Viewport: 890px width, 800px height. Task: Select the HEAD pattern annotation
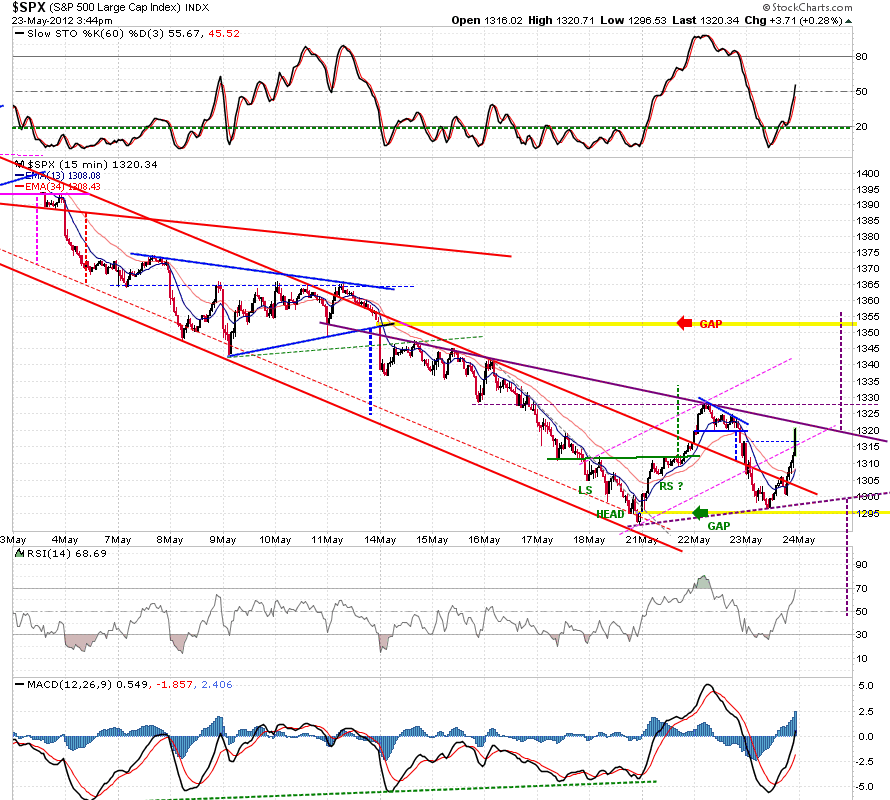point(610,514)
